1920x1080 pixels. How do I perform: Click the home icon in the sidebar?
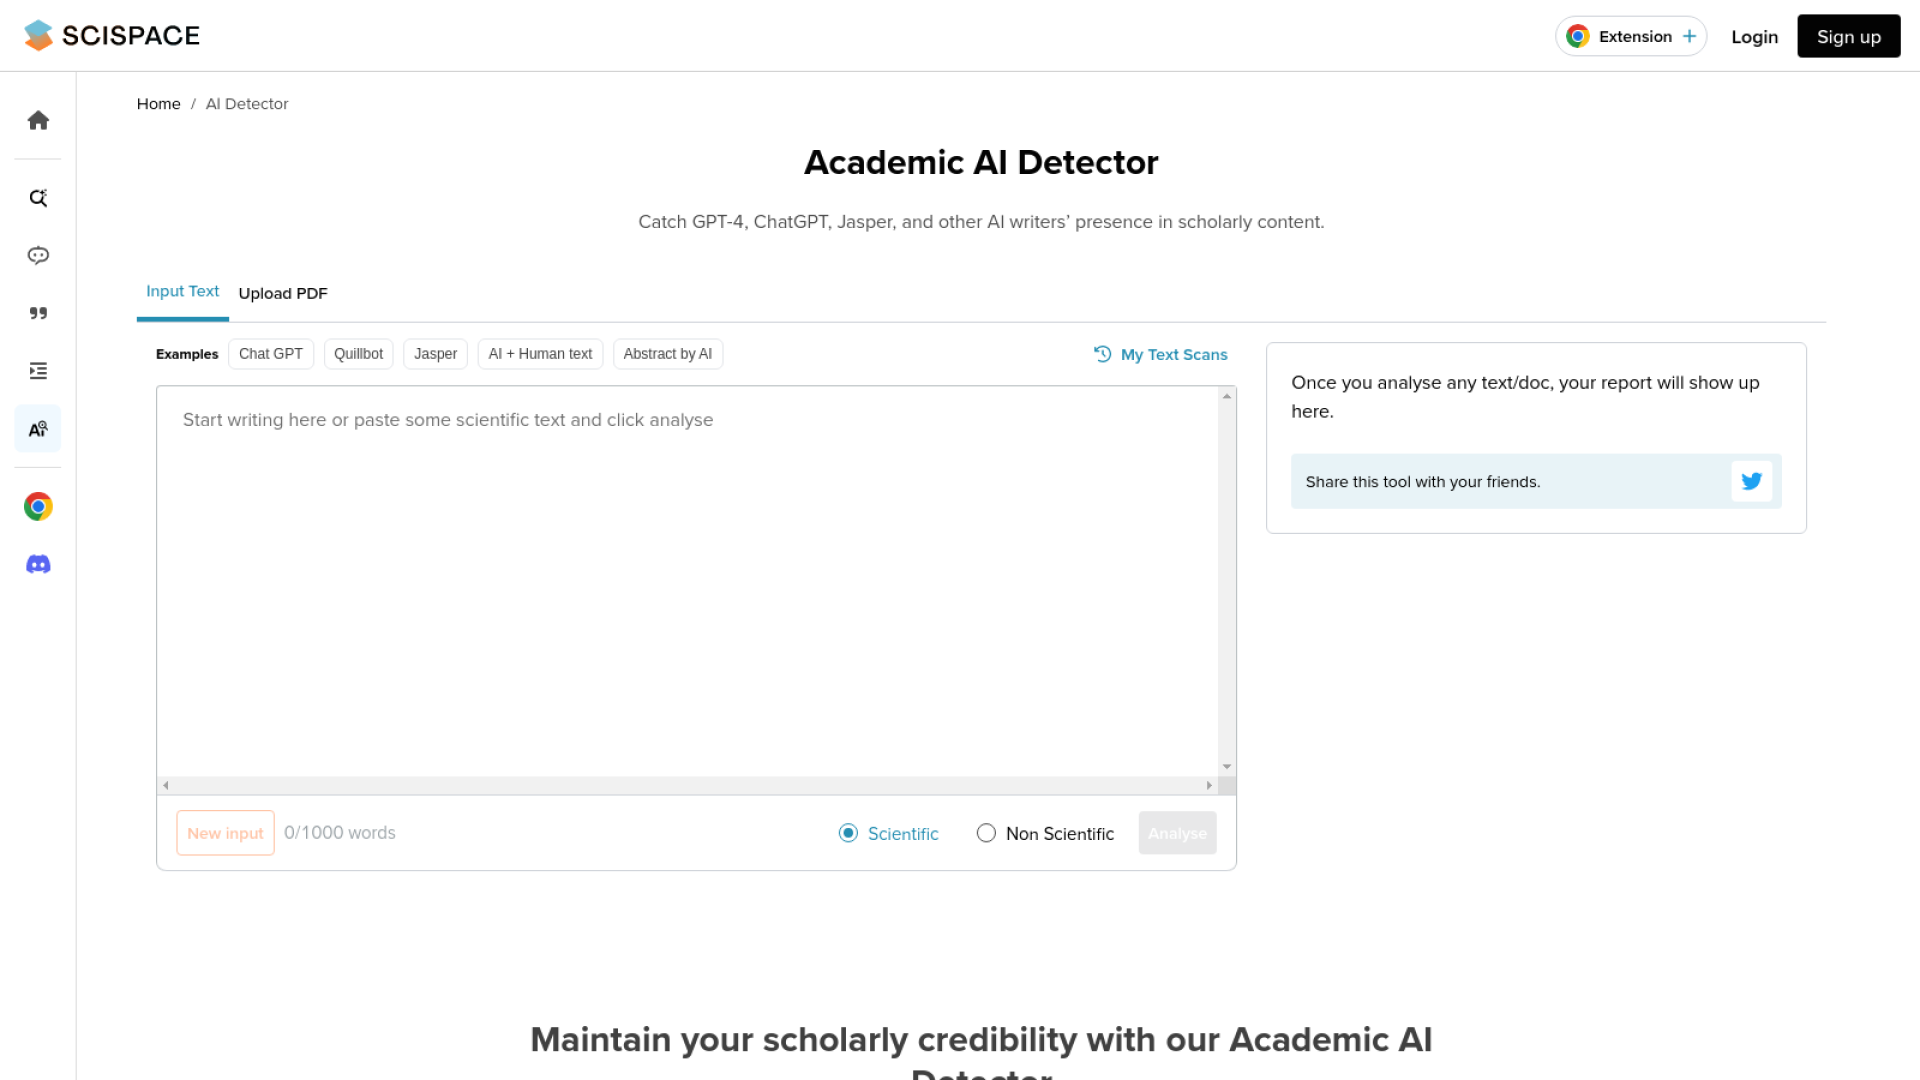click(38, 121)
